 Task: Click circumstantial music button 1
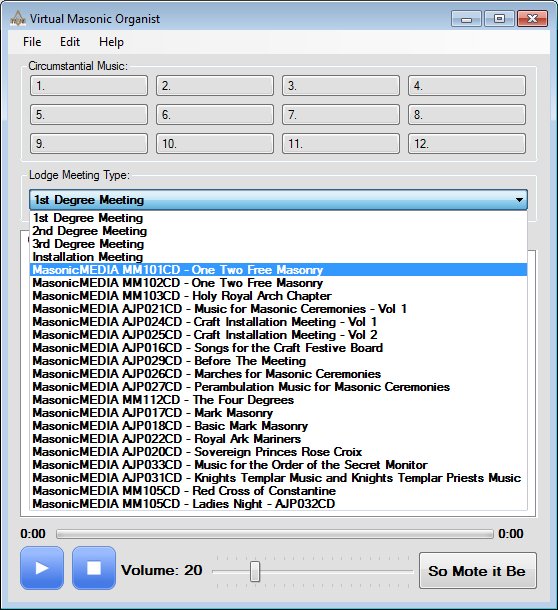(x=89, y=86)
